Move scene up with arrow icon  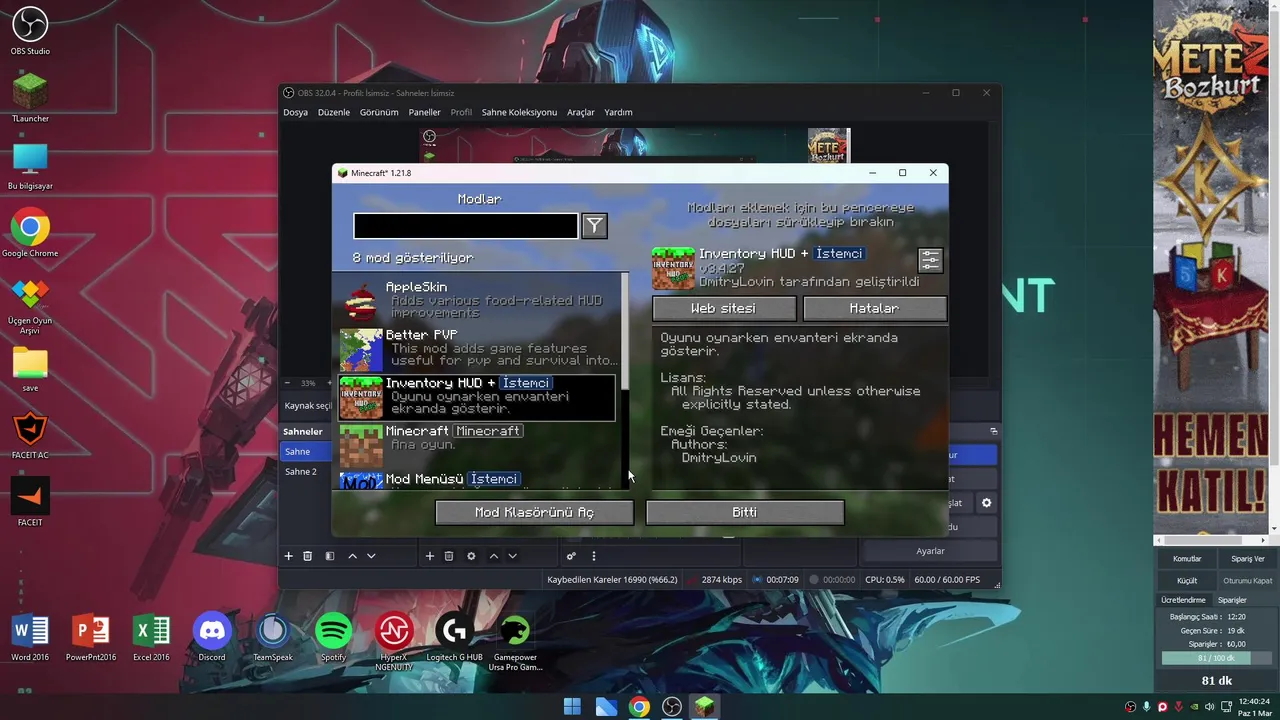pos(352,556)
